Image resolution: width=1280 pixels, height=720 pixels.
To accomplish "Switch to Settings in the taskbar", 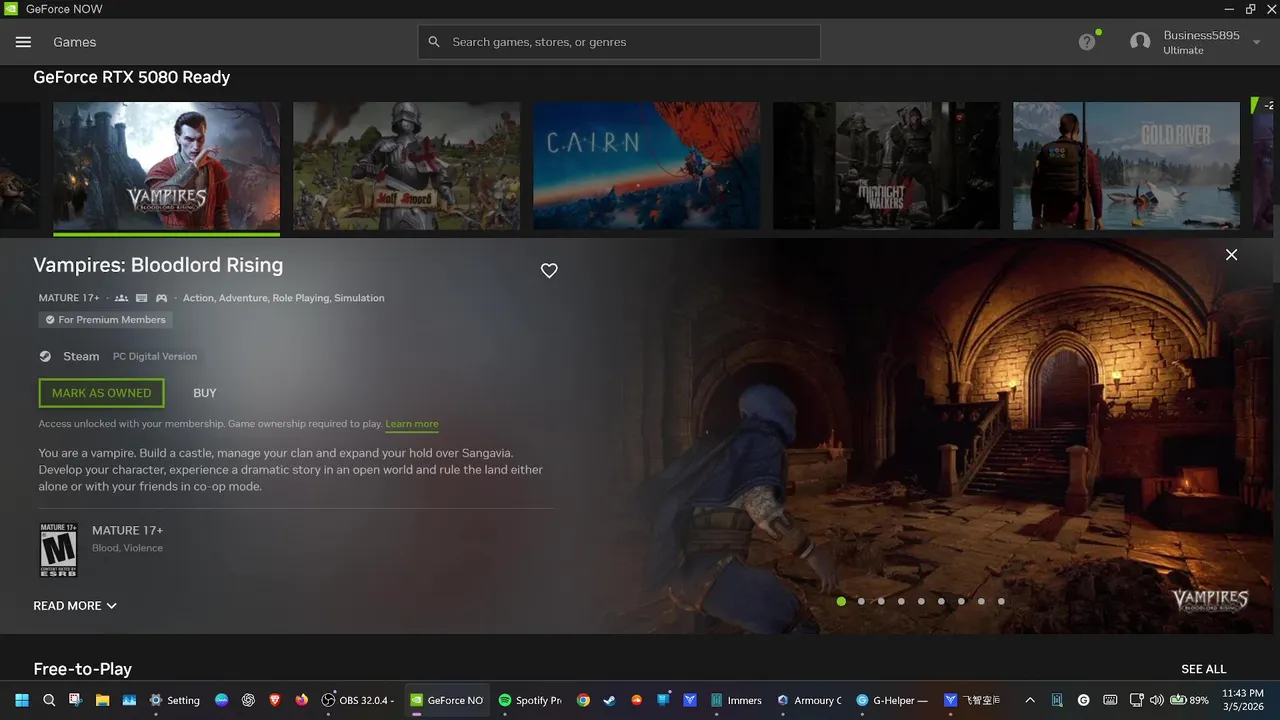I will coord(175,700).
